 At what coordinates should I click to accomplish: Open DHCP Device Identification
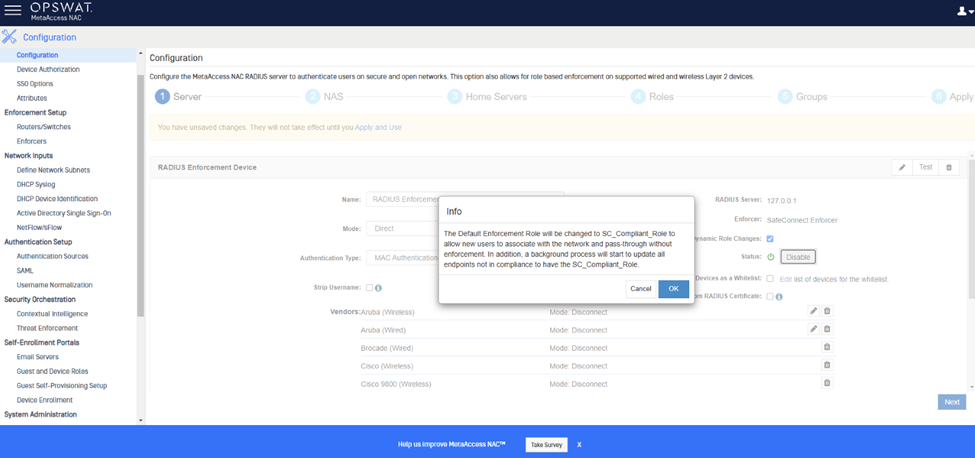[x=57, y=199]
